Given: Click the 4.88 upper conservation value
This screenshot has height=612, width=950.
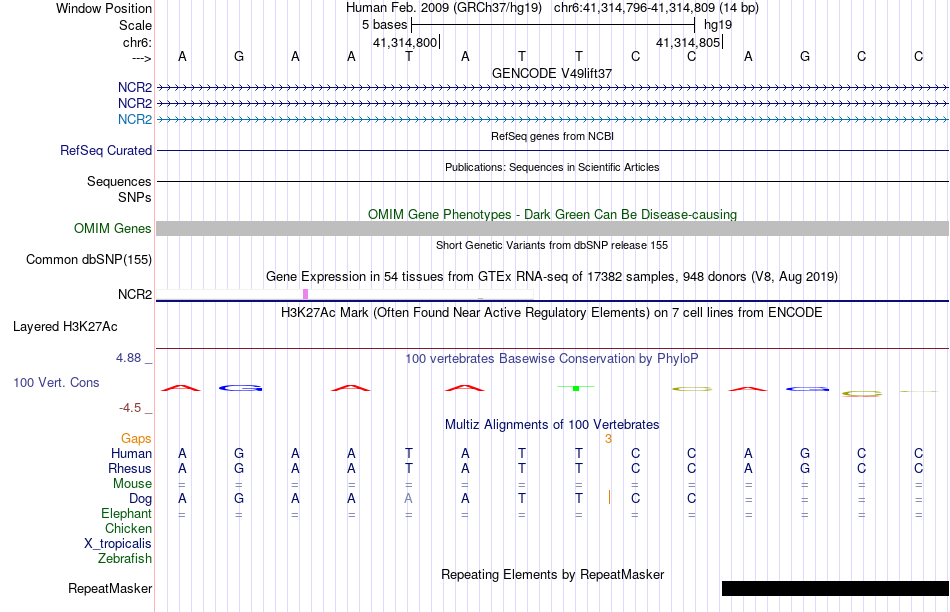Looking at the screenshot, I should click(x=128, y=358).
